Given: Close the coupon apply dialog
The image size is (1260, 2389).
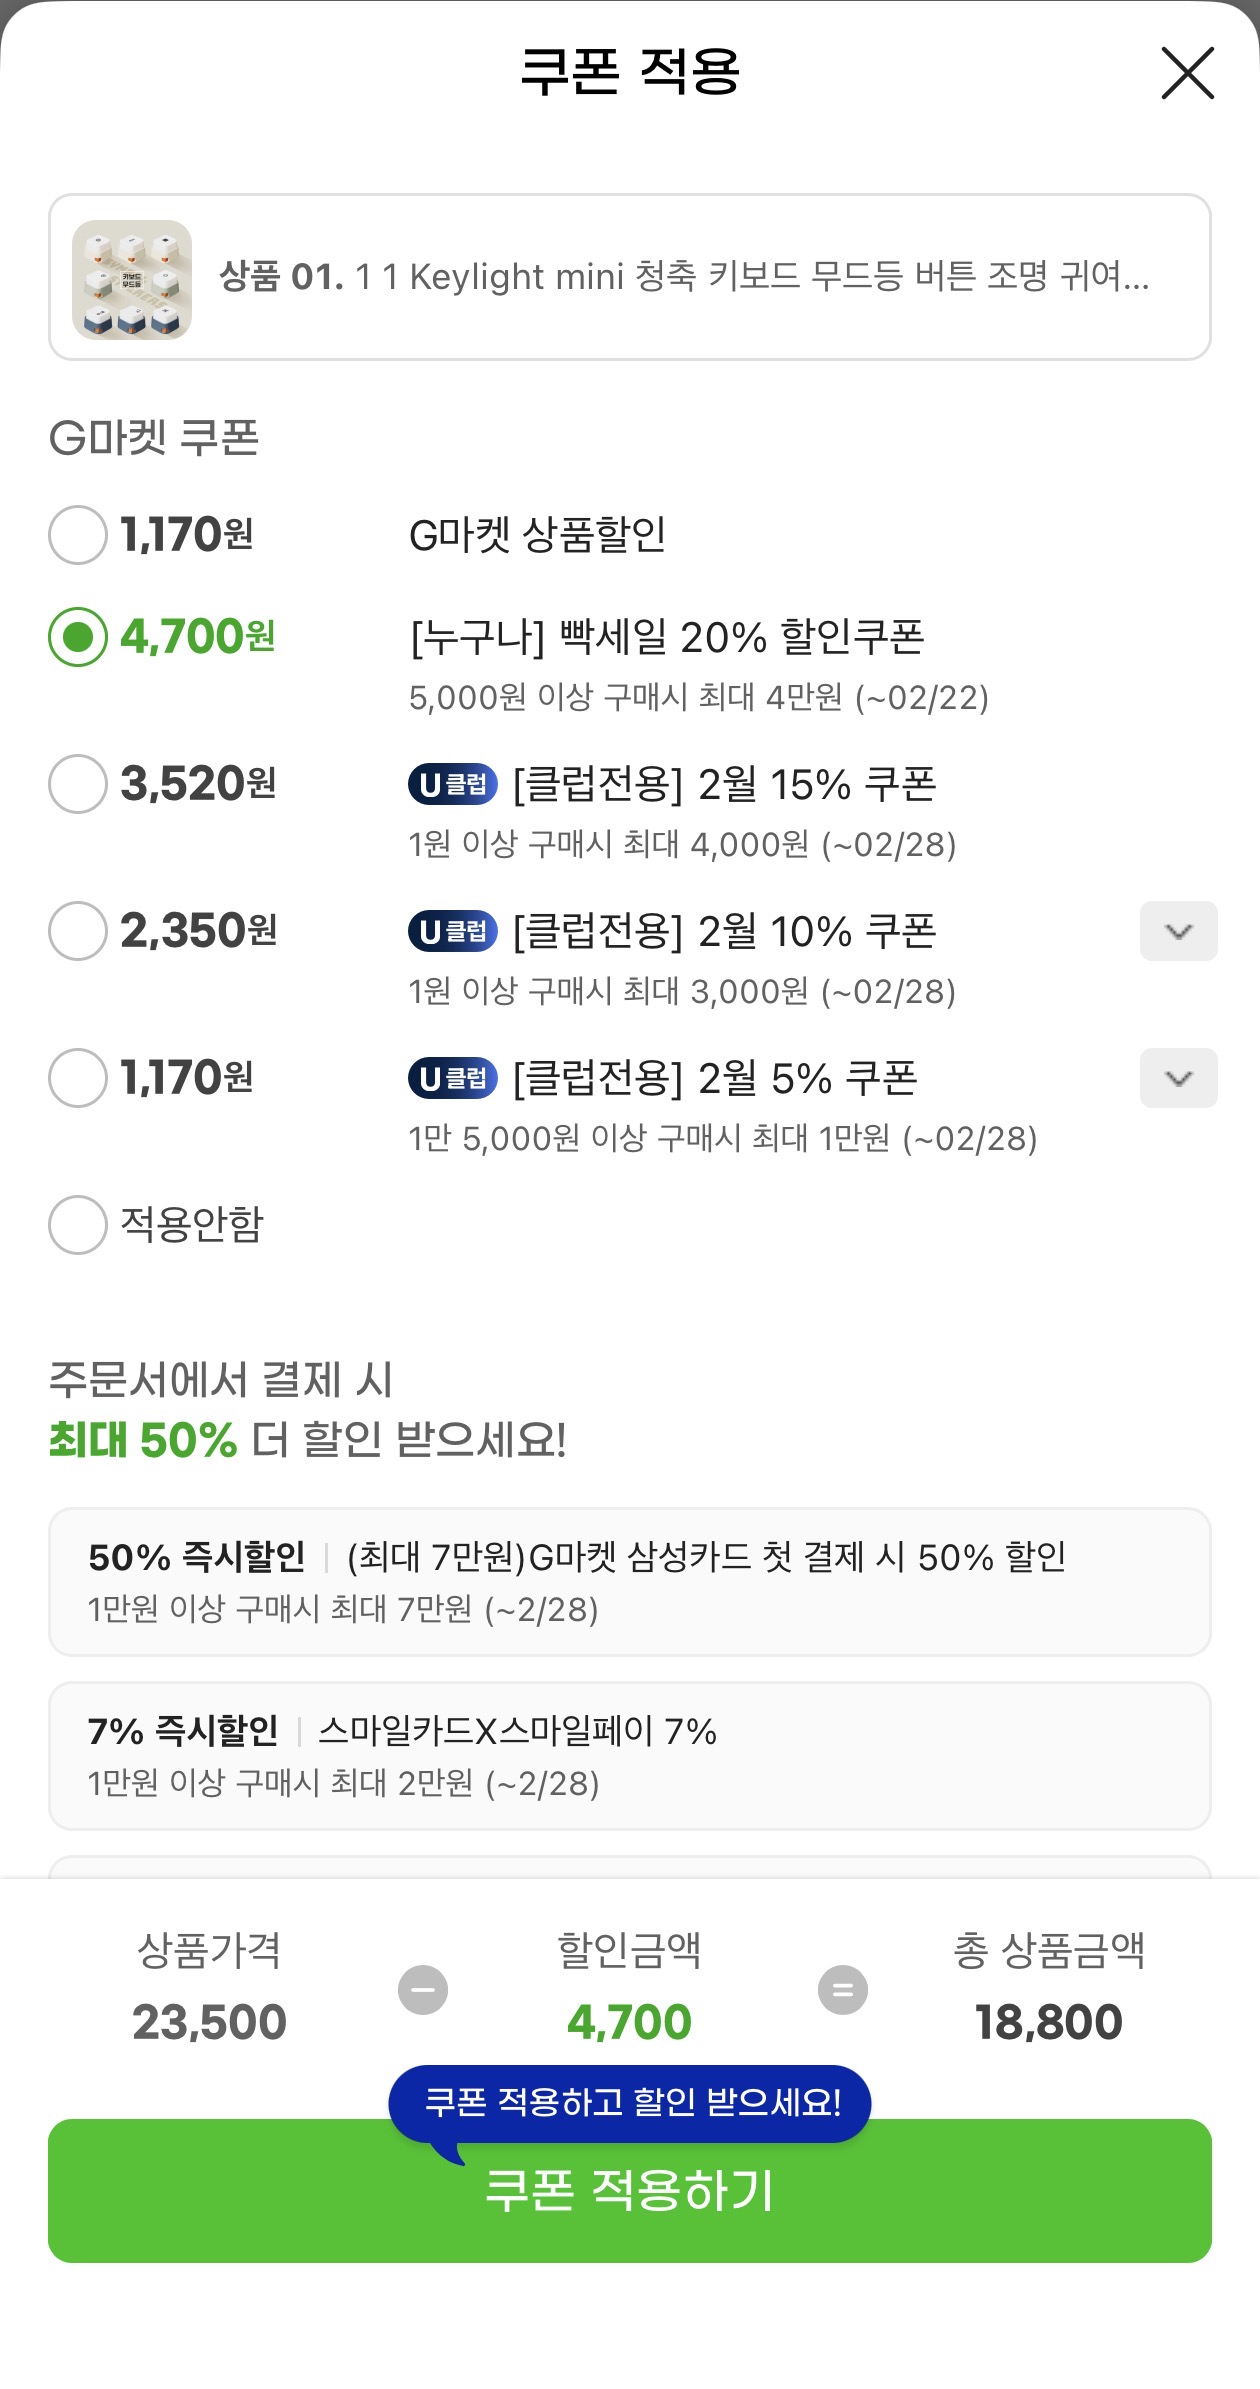Looking at the screenshot, I should [x=1187, y=73].
